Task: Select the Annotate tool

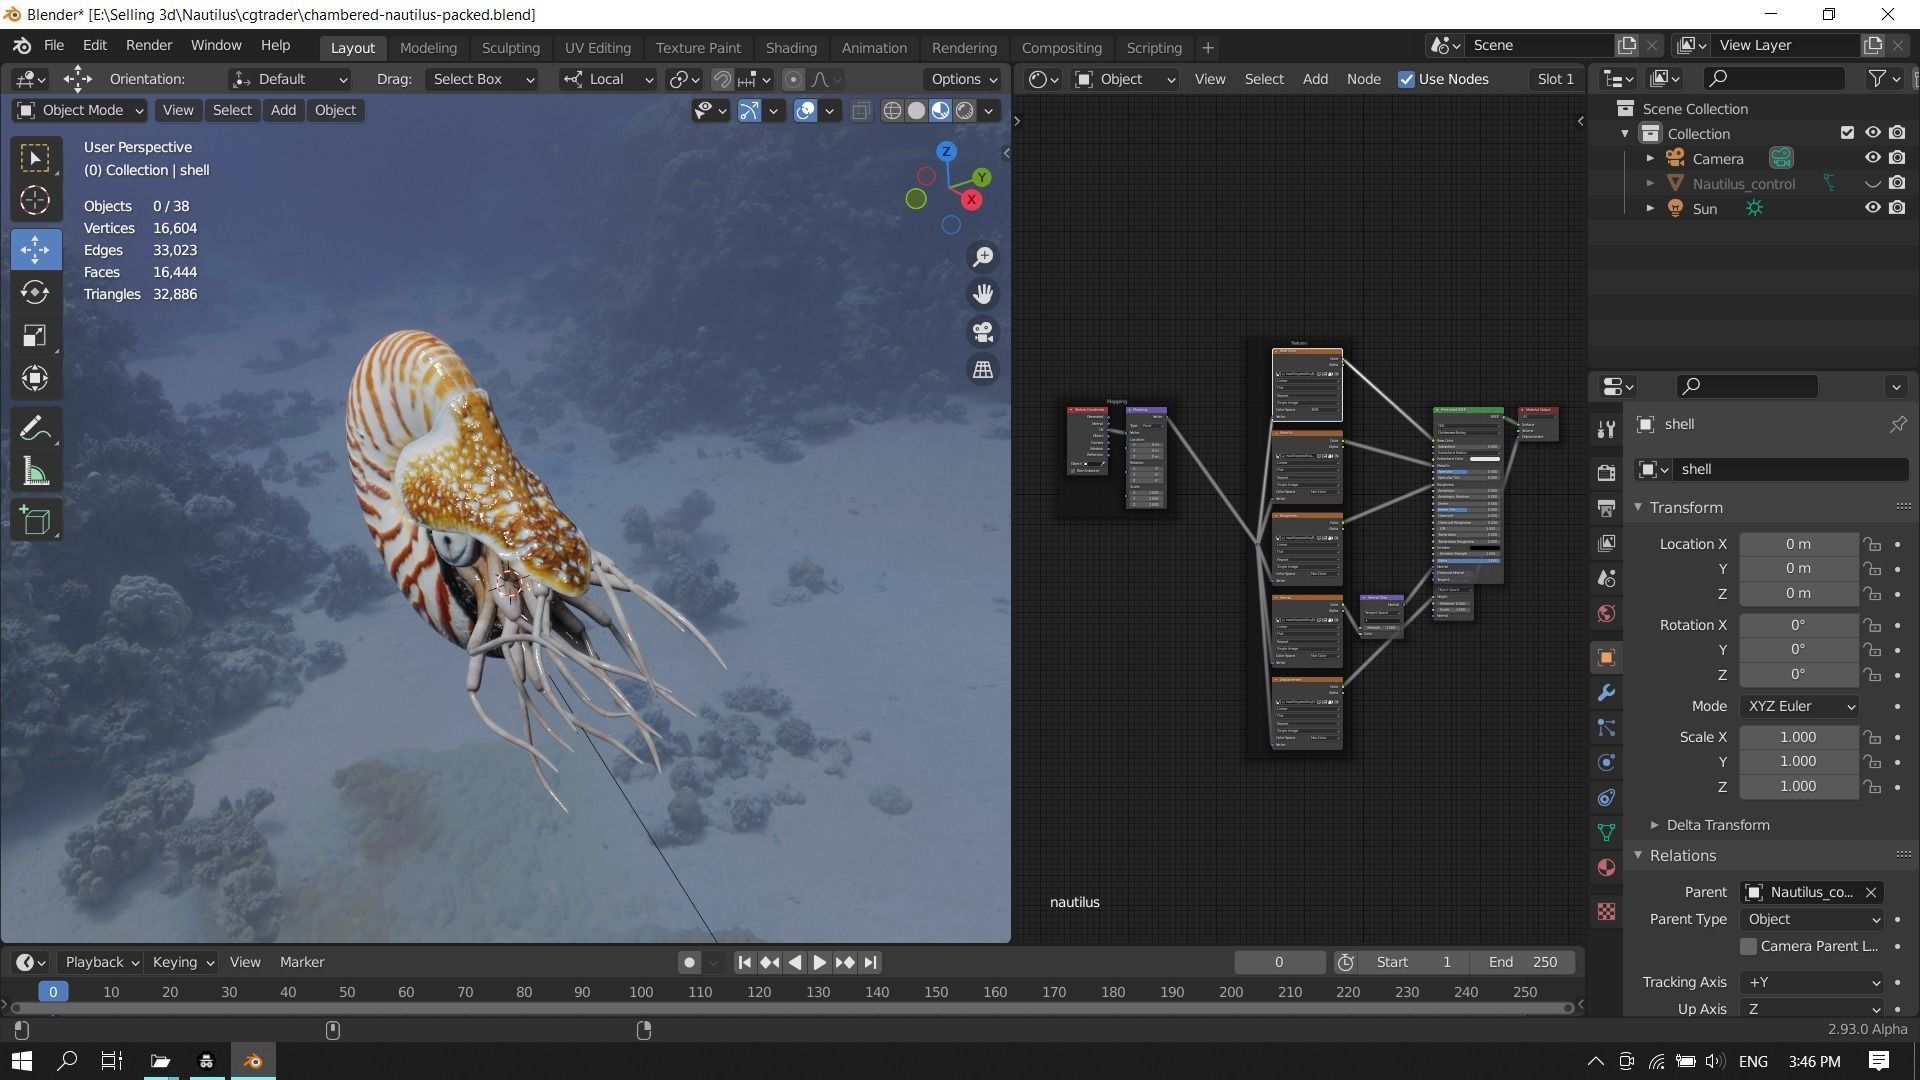Action: pos(35,428)
